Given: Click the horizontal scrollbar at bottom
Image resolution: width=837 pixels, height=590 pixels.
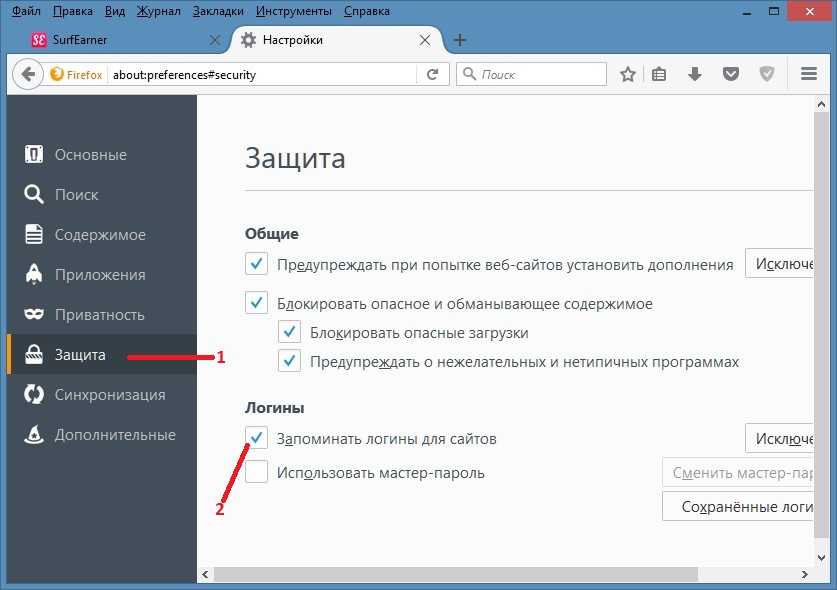Looking at the screenshot, I should coord(455,575).
